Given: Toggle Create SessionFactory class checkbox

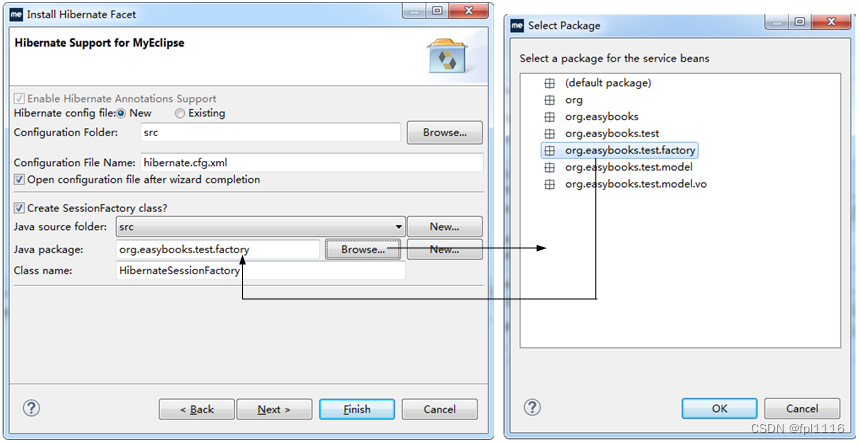Looking at the screenshot, I should click(x=19, y=208).
